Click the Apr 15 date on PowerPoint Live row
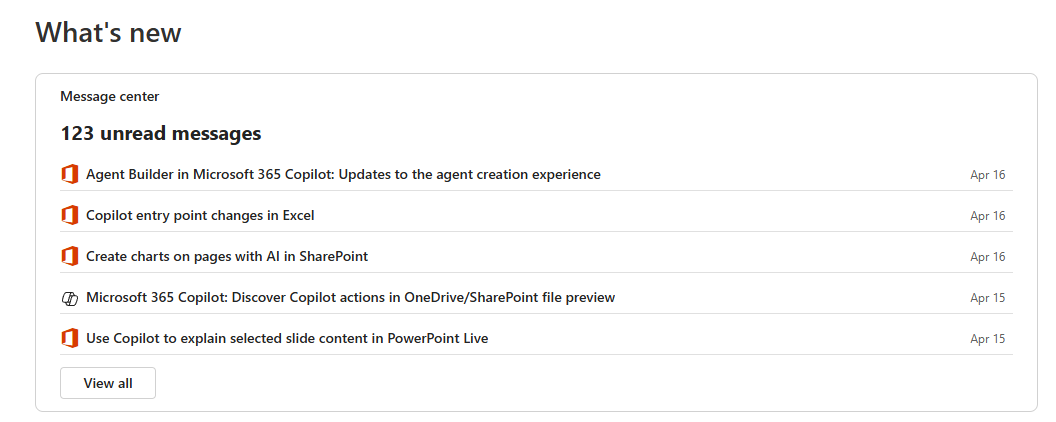This screenshot has height=422, width=1056. [x=987, y=339]
